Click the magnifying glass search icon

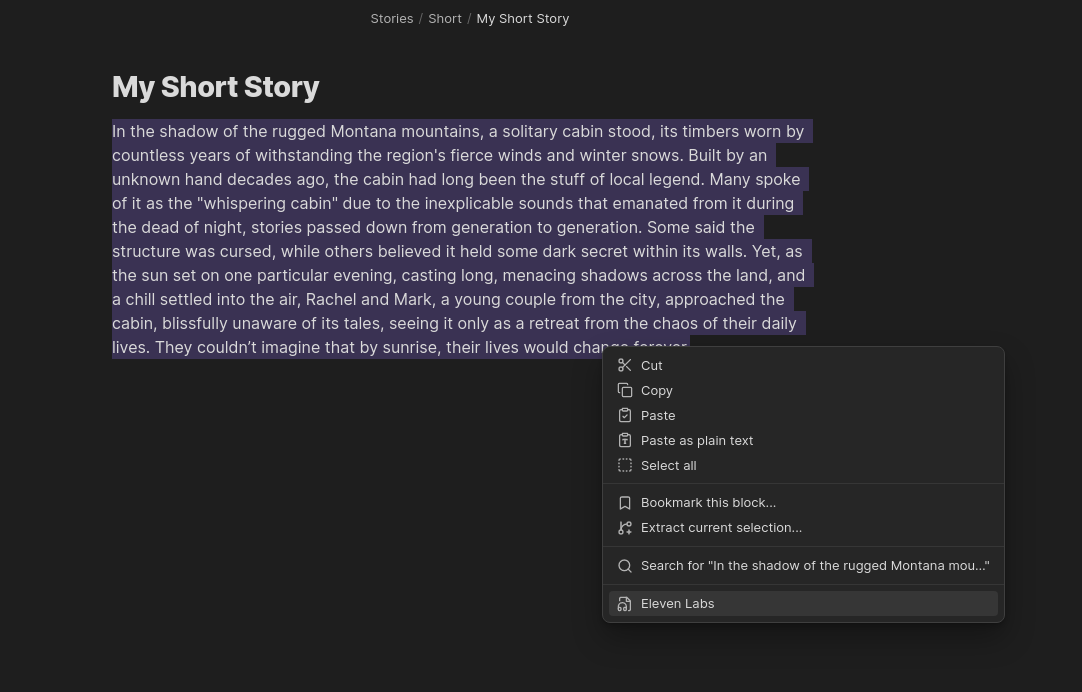click(624, 566)
